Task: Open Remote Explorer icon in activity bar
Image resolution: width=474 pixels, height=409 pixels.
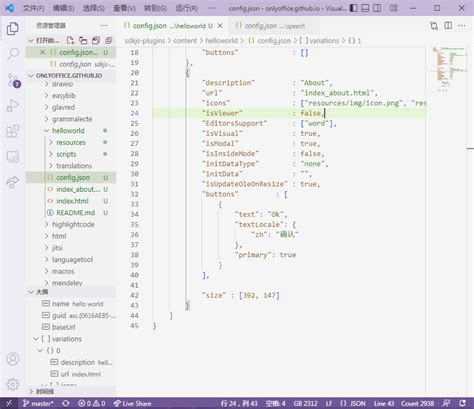Action: 13,157
